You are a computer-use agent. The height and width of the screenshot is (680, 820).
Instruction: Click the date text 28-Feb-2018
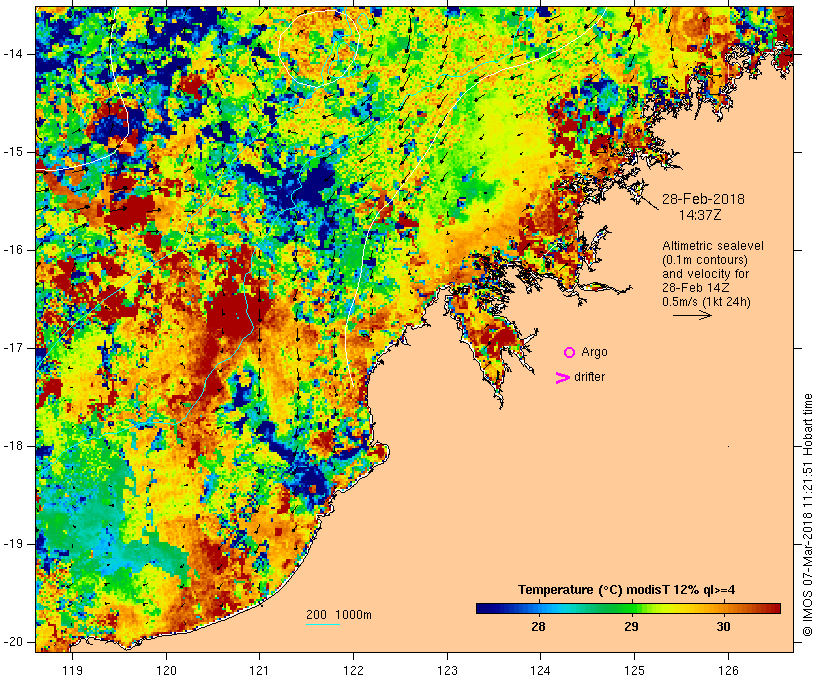[703, 199]
